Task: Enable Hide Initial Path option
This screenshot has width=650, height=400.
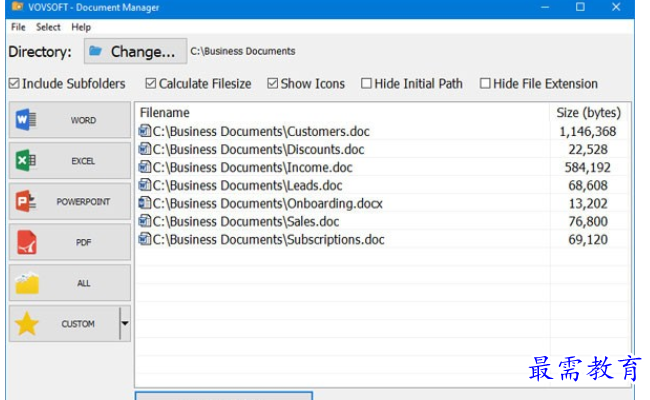Action: coord(366,83)
